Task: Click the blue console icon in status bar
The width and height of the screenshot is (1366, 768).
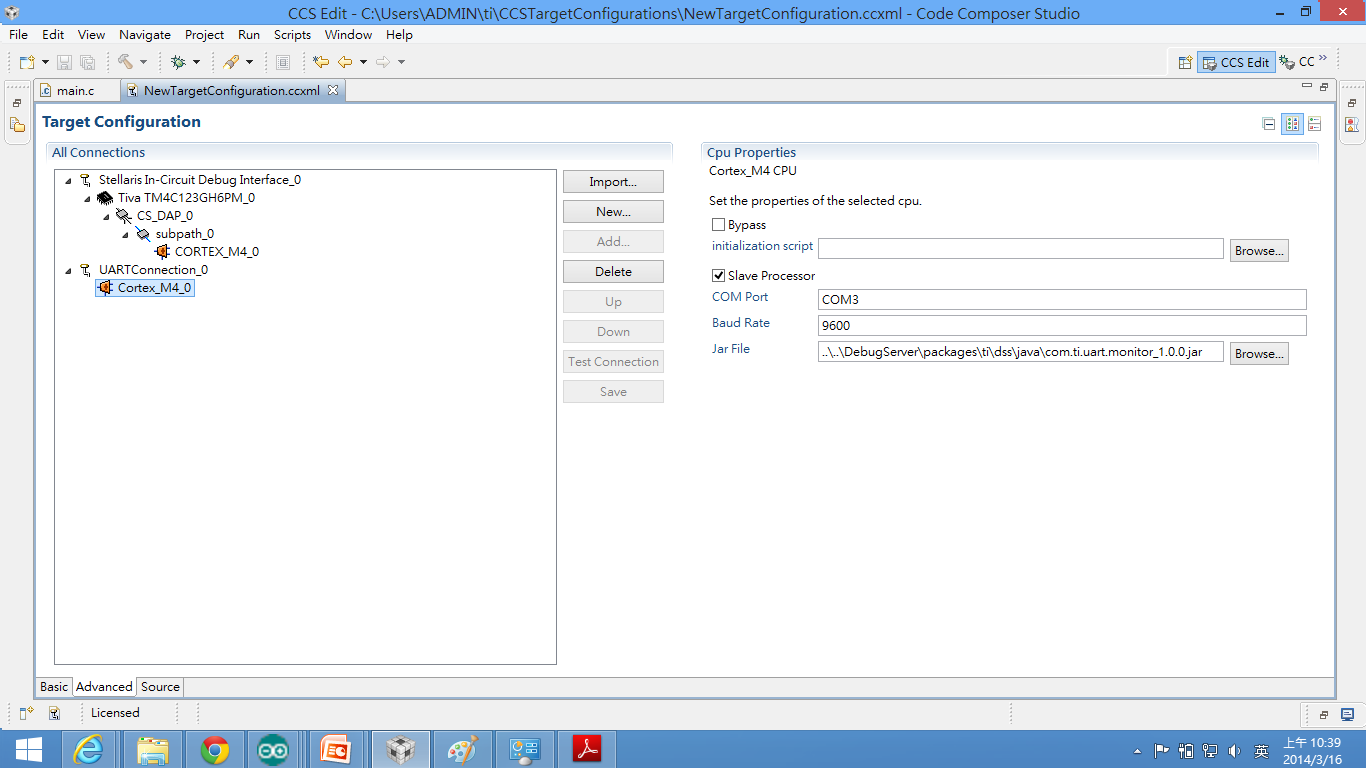Action: point(1347,714)
